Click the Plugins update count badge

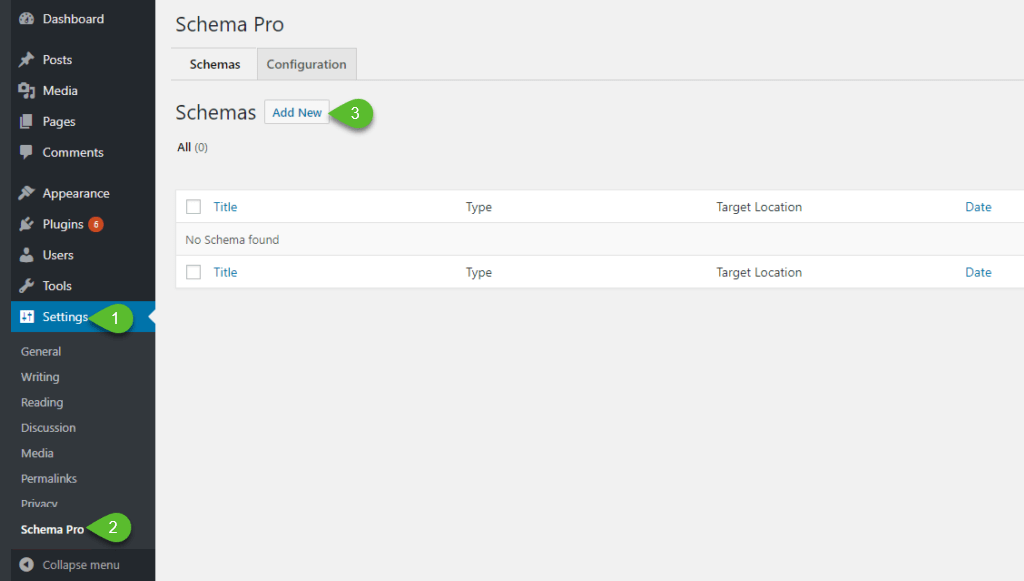coord(96,225)
